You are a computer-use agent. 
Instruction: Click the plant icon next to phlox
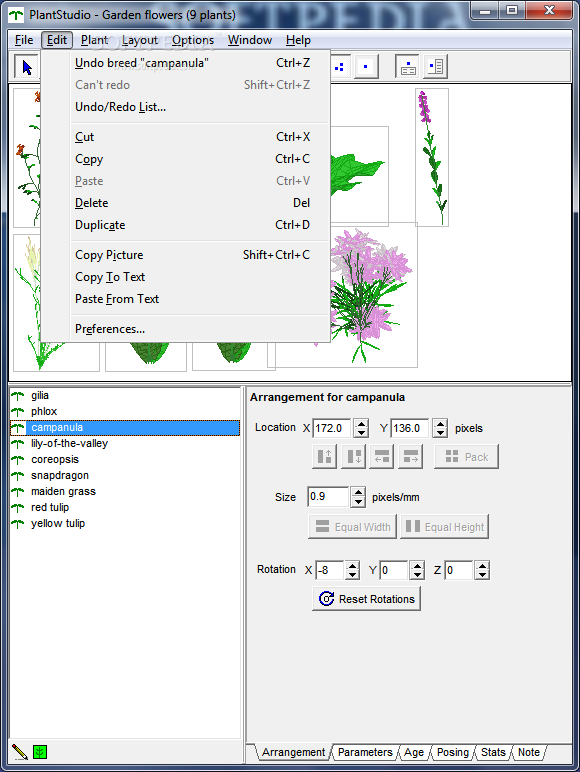(18, 412)
